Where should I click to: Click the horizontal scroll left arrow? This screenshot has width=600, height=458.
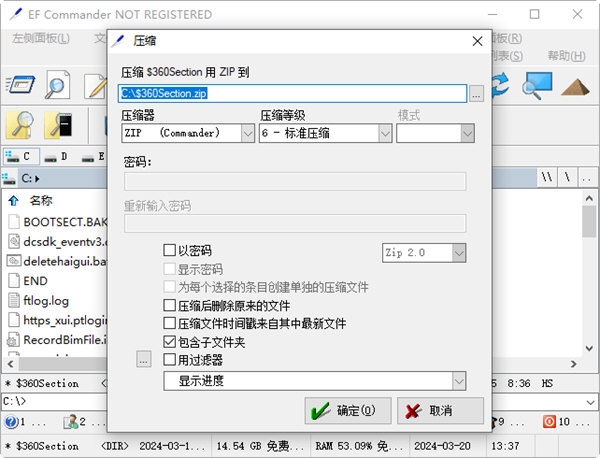tap(10, 364)
